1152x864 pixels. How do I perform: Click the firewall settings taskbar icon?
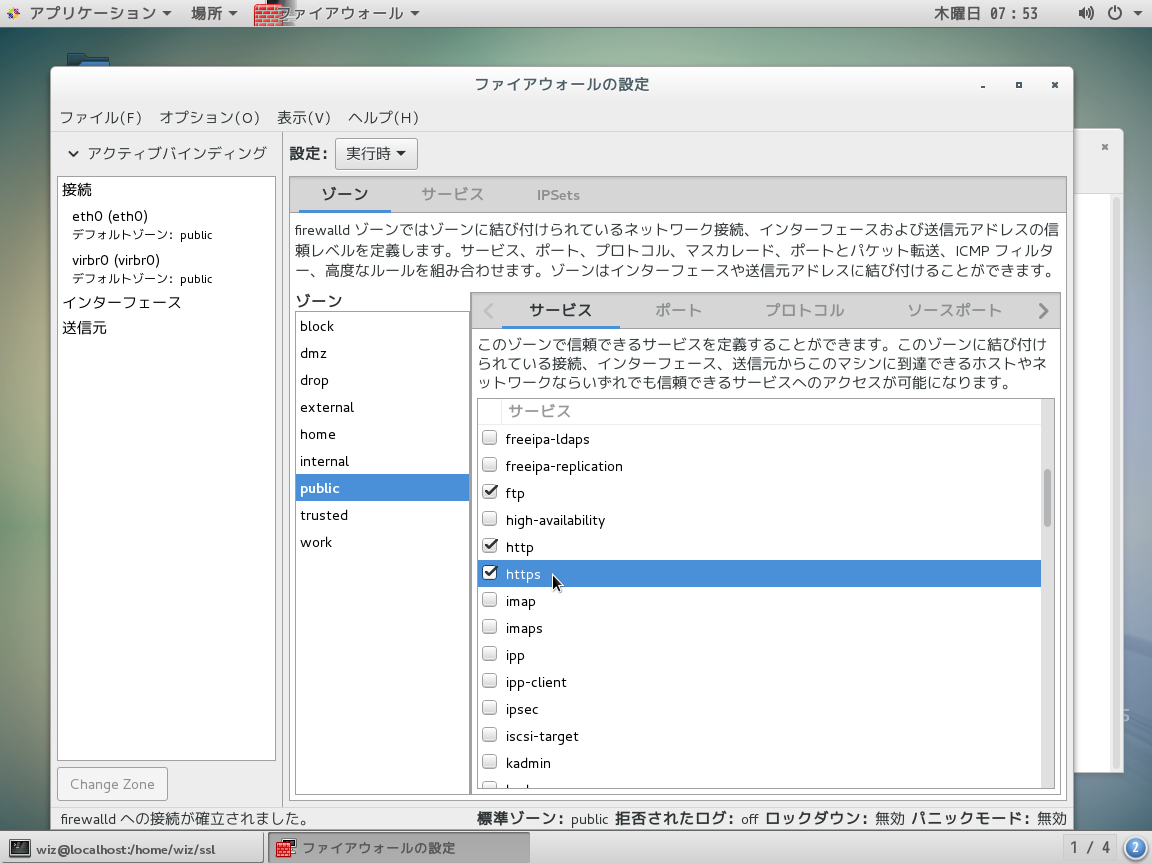click(285, 849)
